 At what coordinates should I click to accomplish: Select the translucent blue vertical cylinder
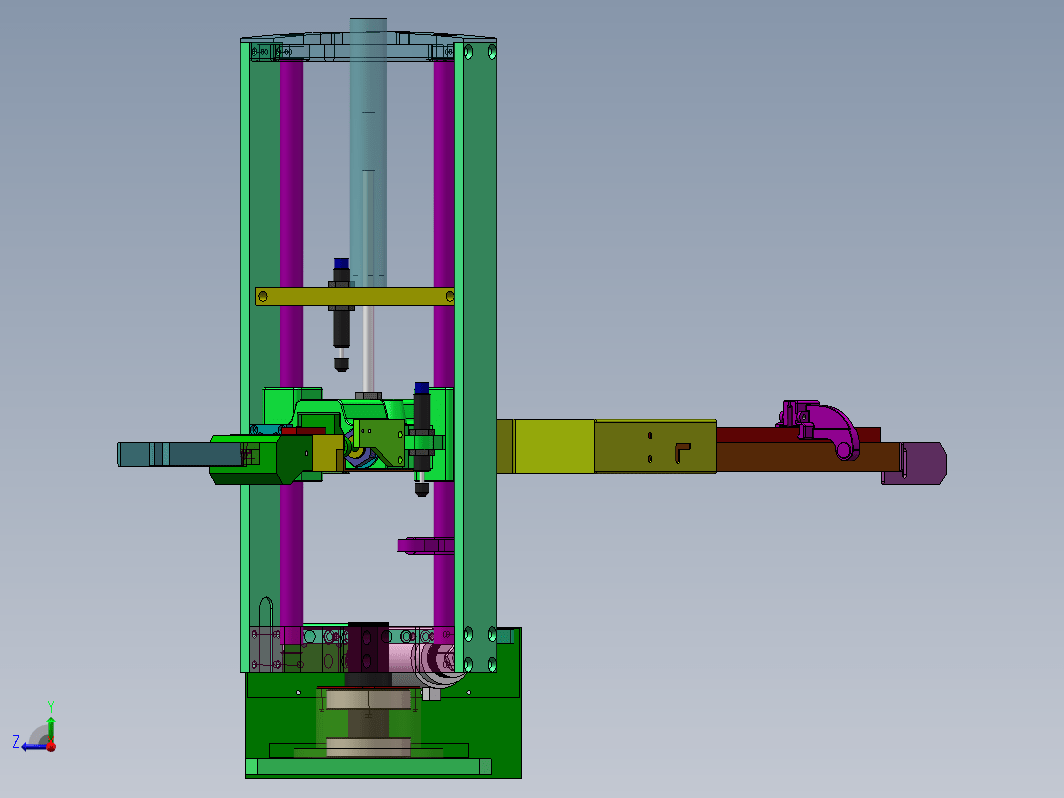coord(368,153)
